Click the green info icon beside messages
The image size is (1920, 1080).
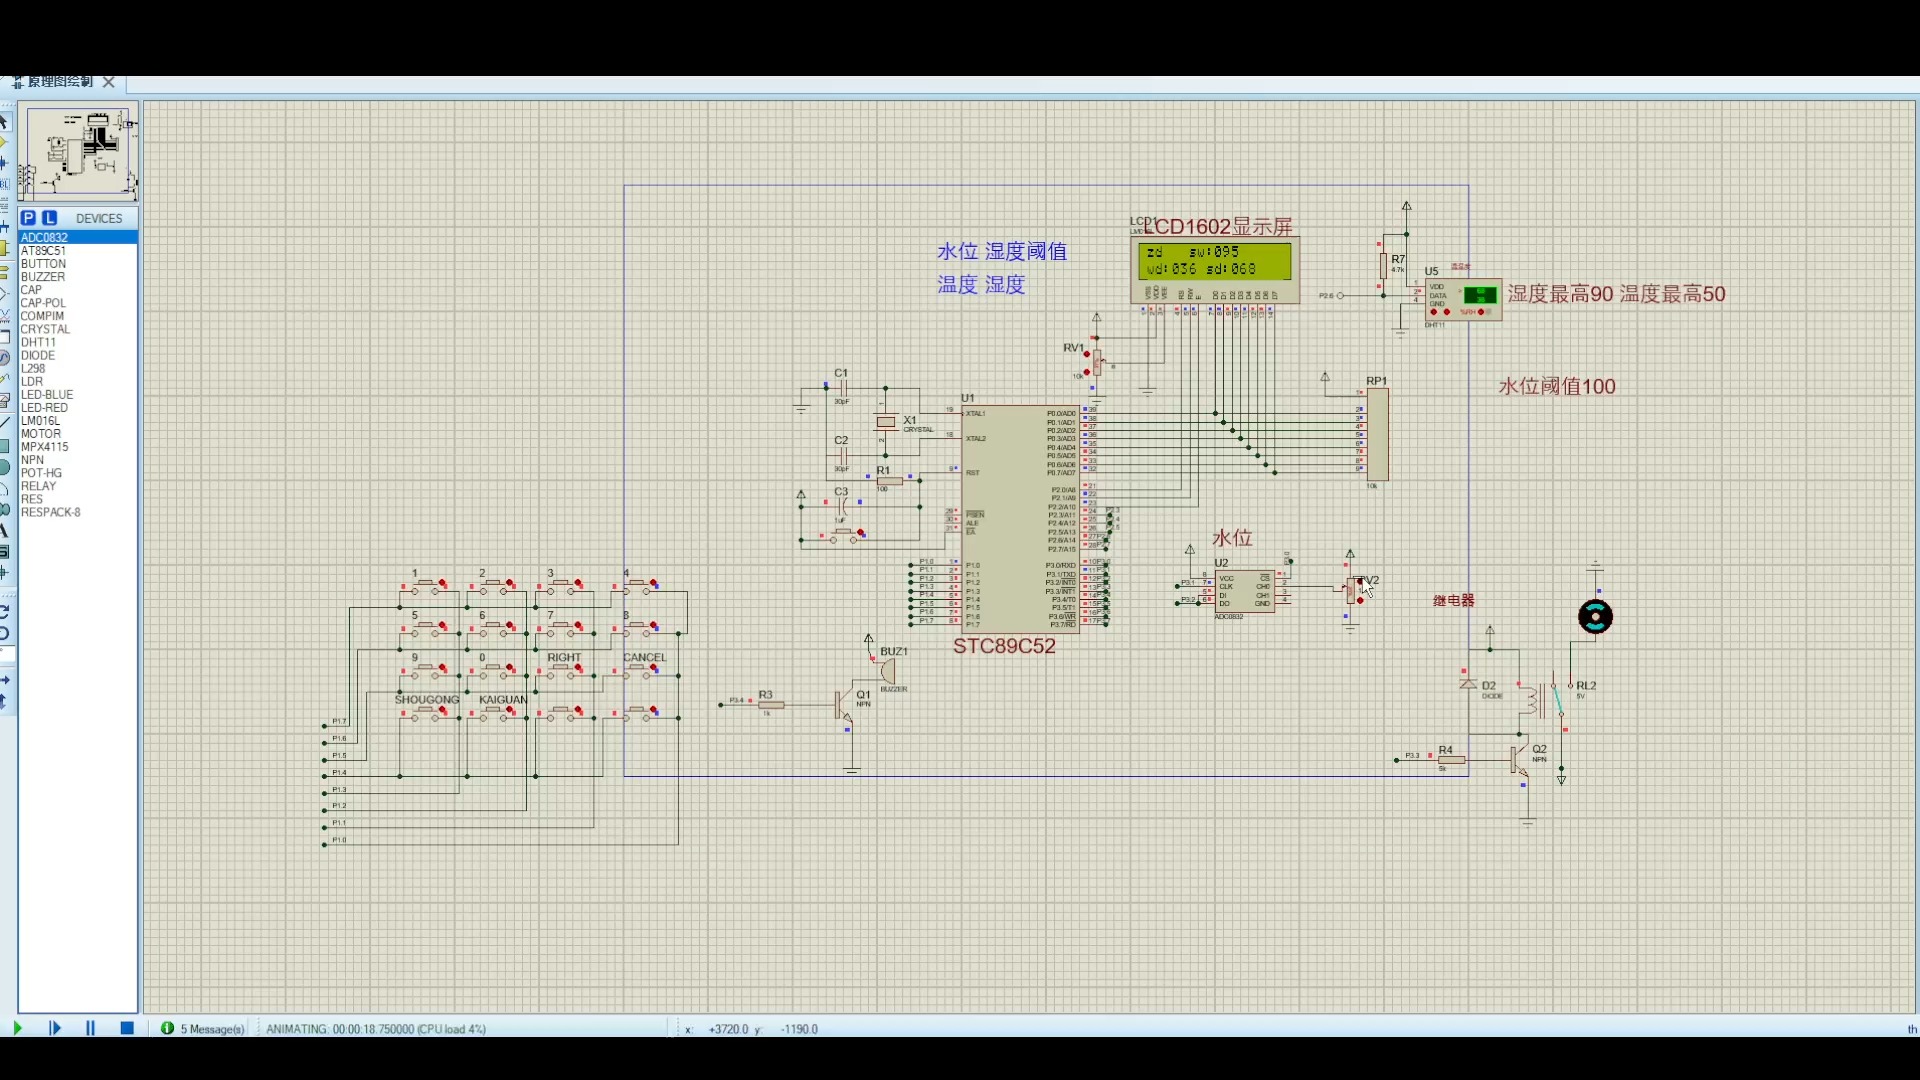[x=167, y=1028]
